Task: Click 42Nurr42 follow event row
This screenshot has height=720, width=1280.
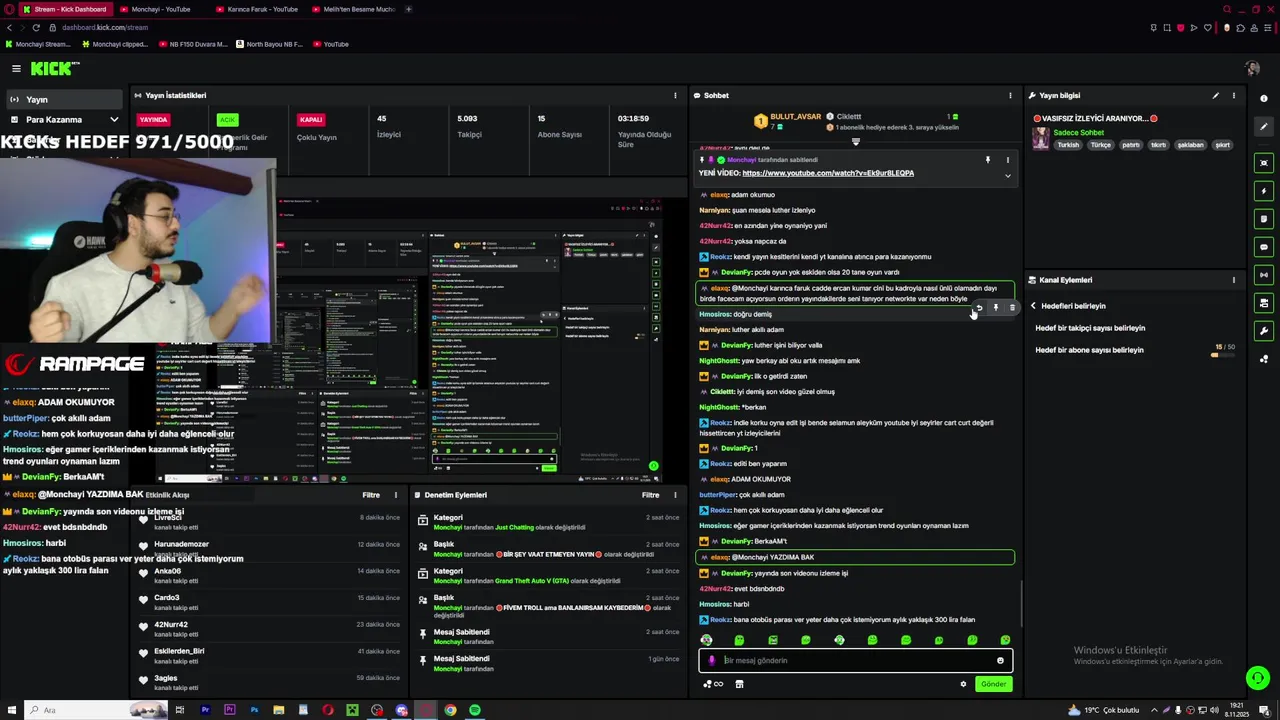Action: [270, 628]
